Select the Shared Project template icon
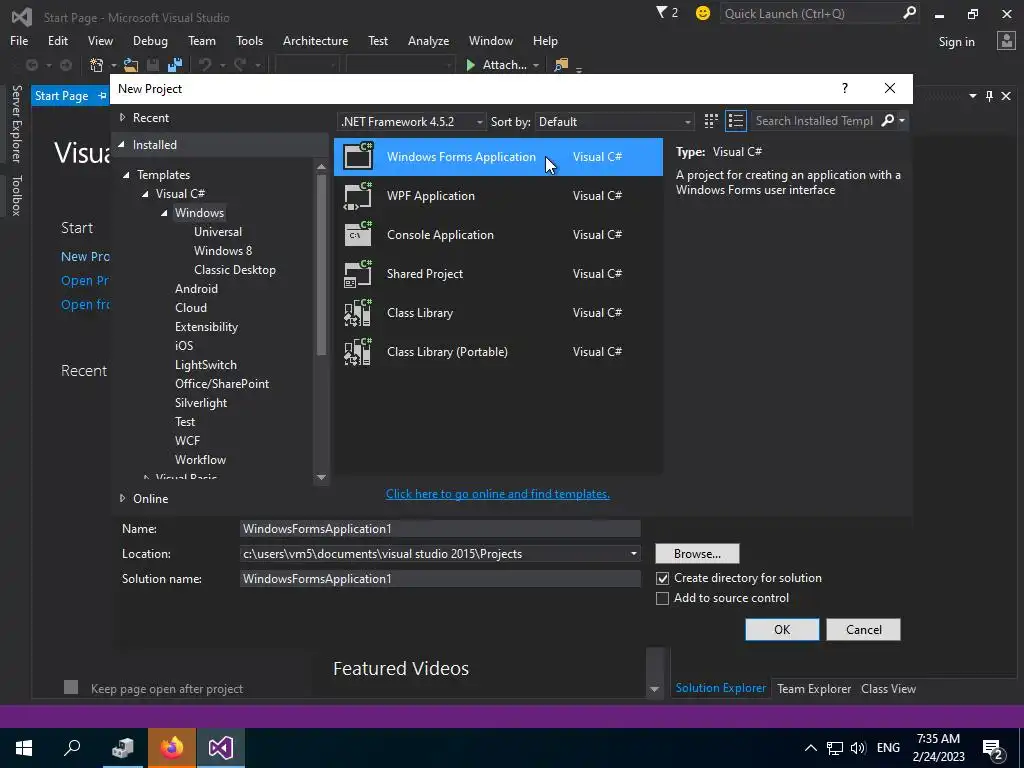 click(x=358, y=274)
